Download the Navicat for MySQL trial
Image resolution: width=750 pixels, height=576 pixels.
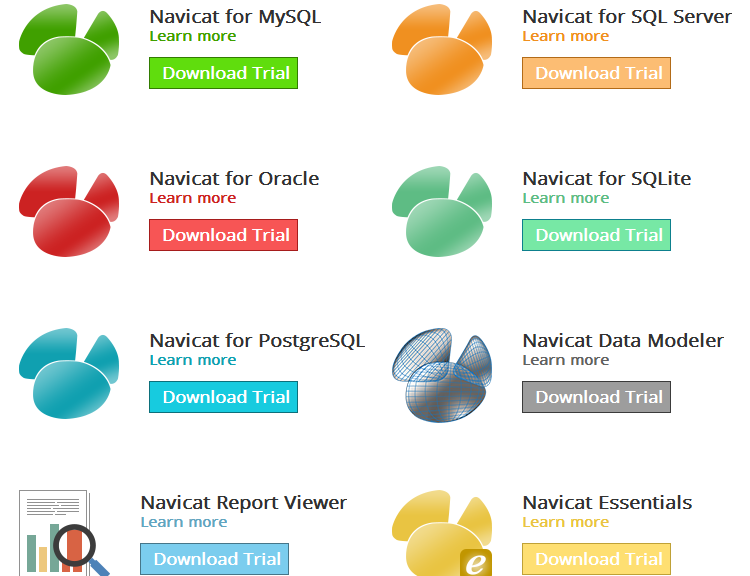(223, 73)
